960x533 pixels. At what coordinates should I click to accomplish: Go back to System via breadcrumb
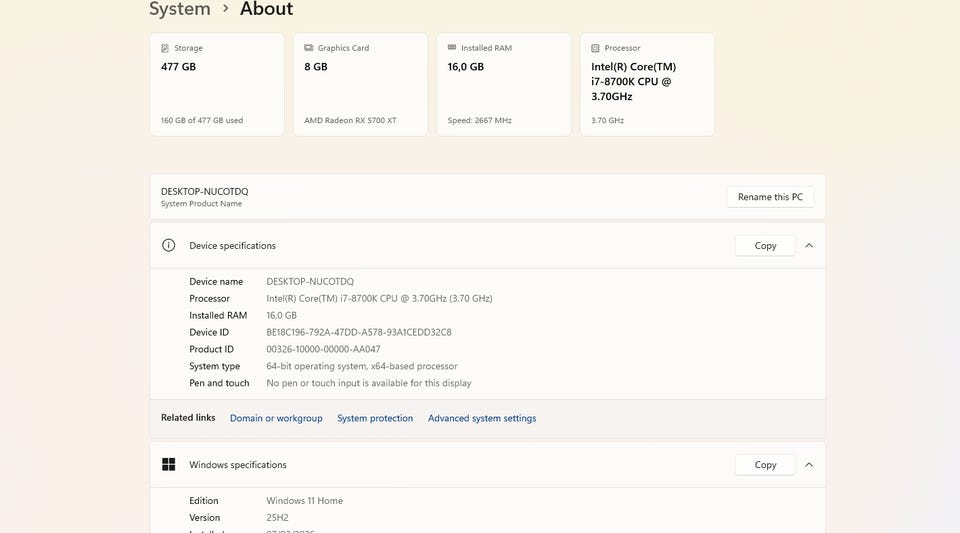tap(180, 9)
